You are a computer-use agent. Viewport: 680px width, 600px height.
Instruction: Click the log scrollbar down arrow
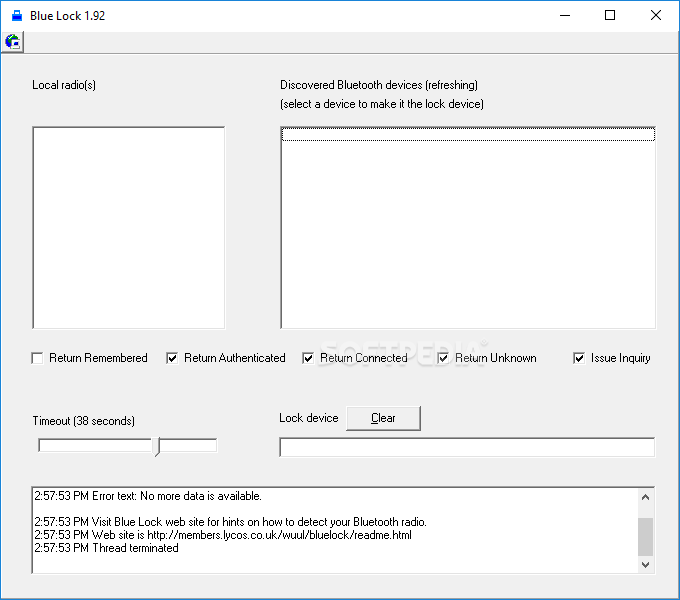point(645,564)
